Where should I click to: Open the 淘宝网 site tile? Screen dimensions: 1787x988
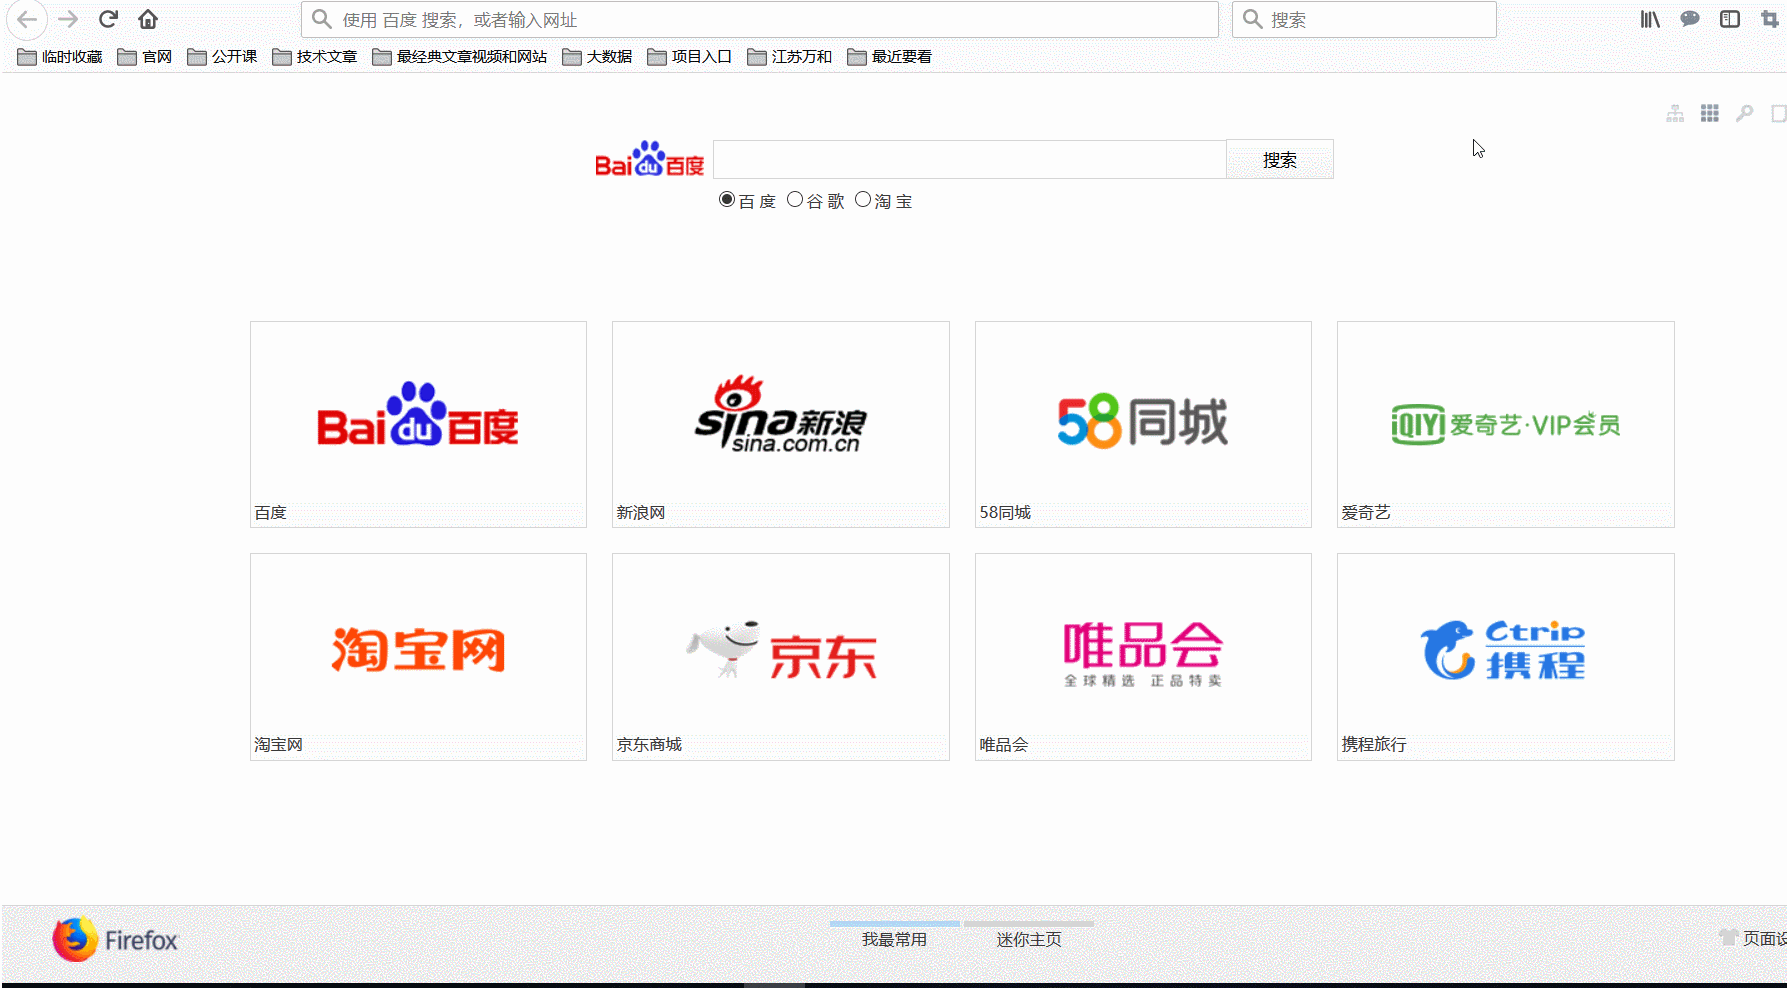point(418,656)
